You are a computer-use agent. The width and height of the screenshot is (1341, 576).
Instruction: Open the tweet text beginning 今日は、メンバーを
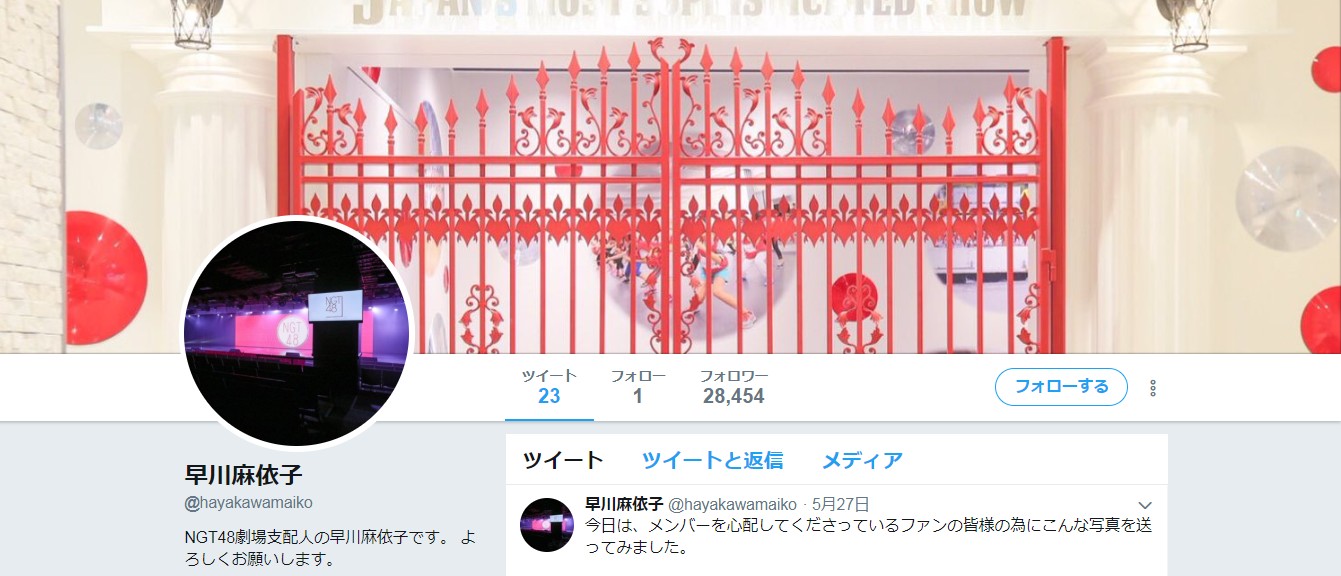pos(868,536)
